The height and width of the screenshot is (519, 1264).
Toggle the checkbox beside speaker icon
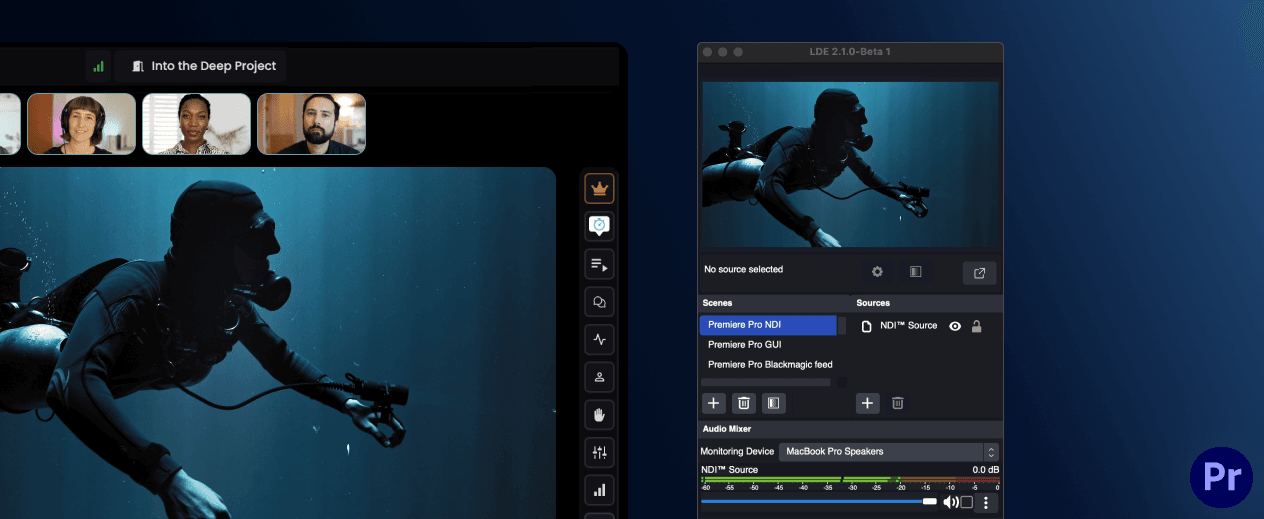(x=966, y=502)
